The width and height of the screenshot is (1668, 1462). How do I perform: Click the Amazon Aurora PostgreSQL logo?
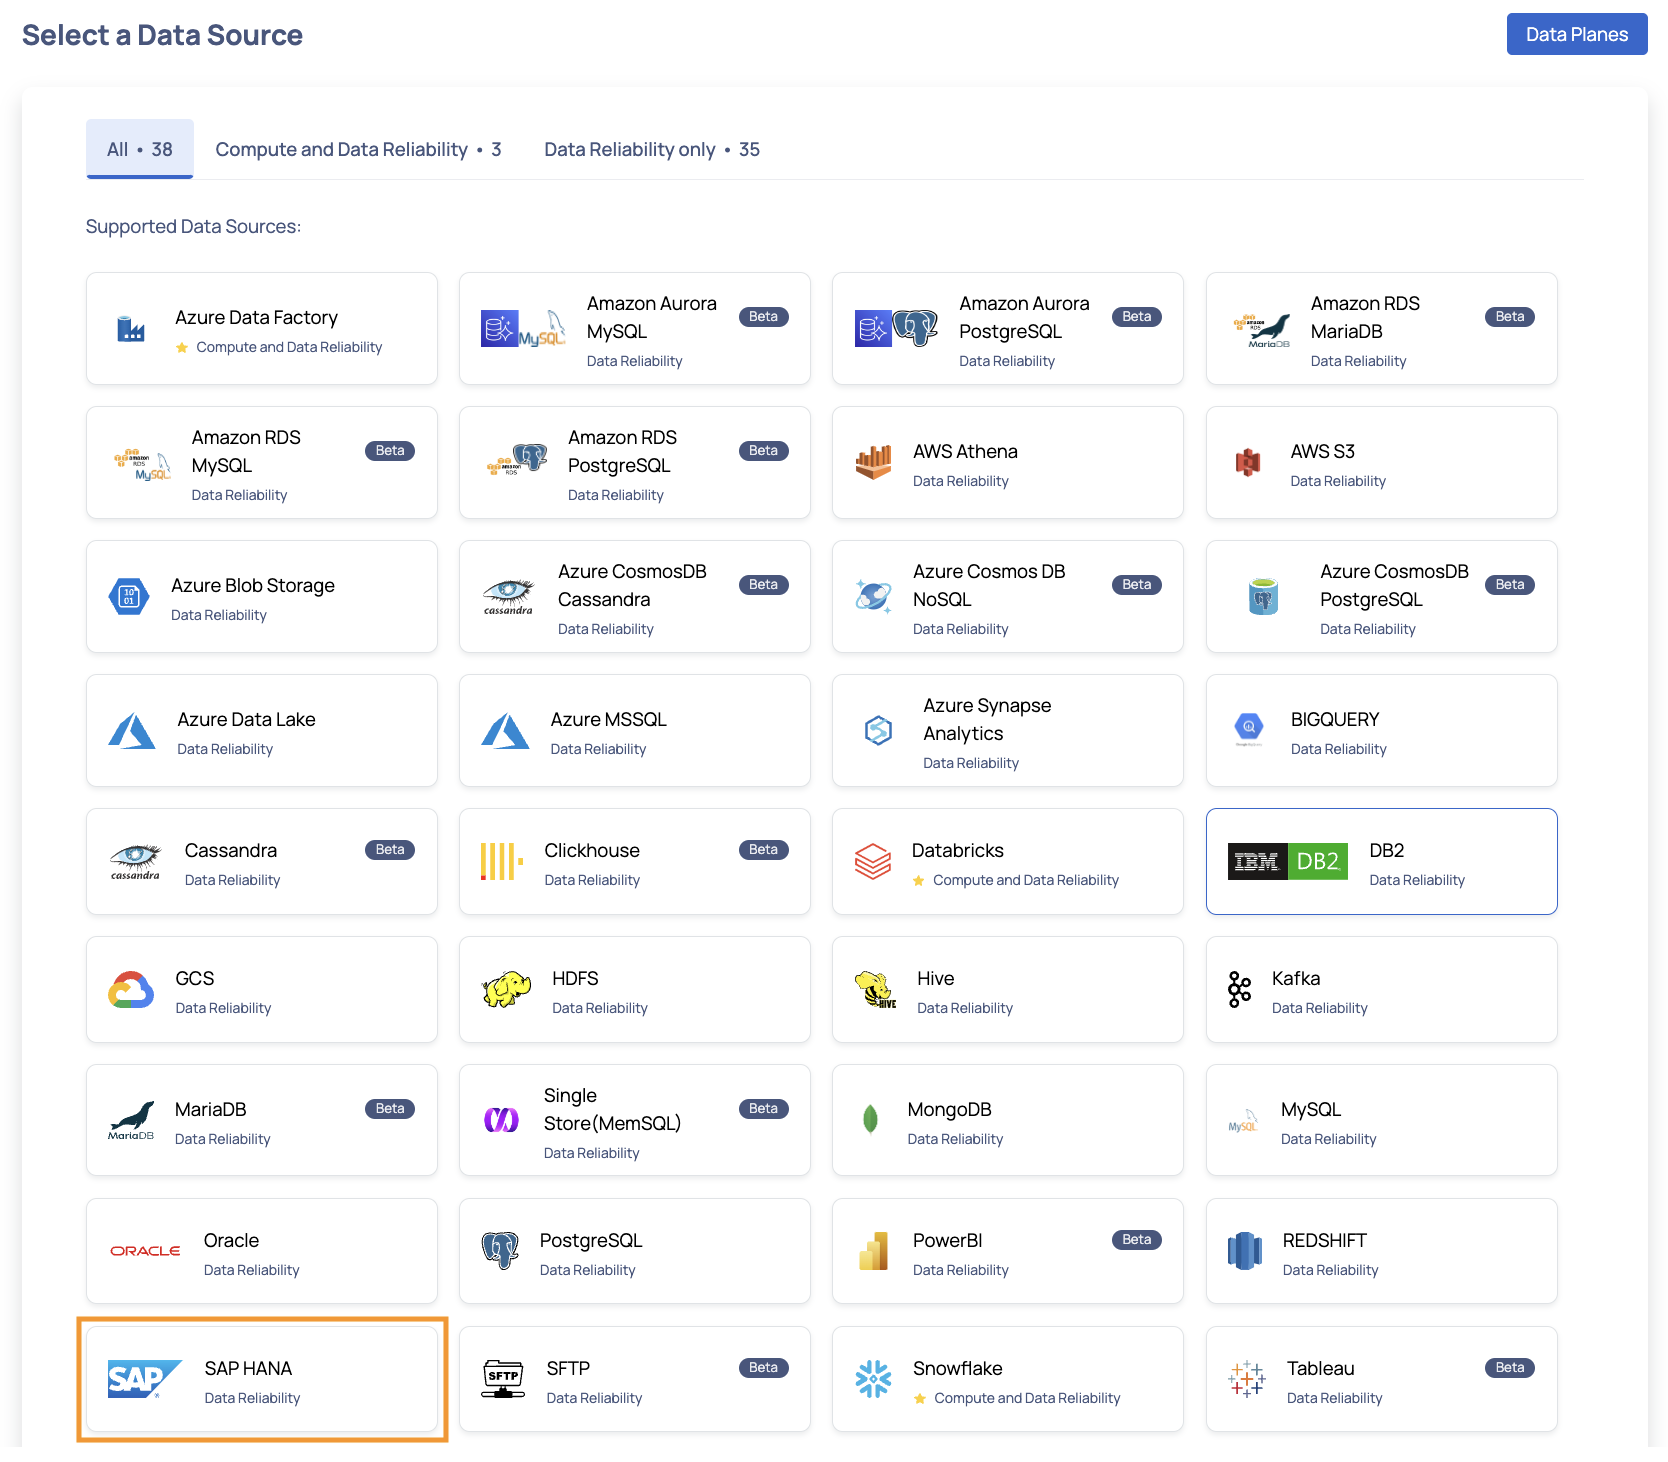896,328
